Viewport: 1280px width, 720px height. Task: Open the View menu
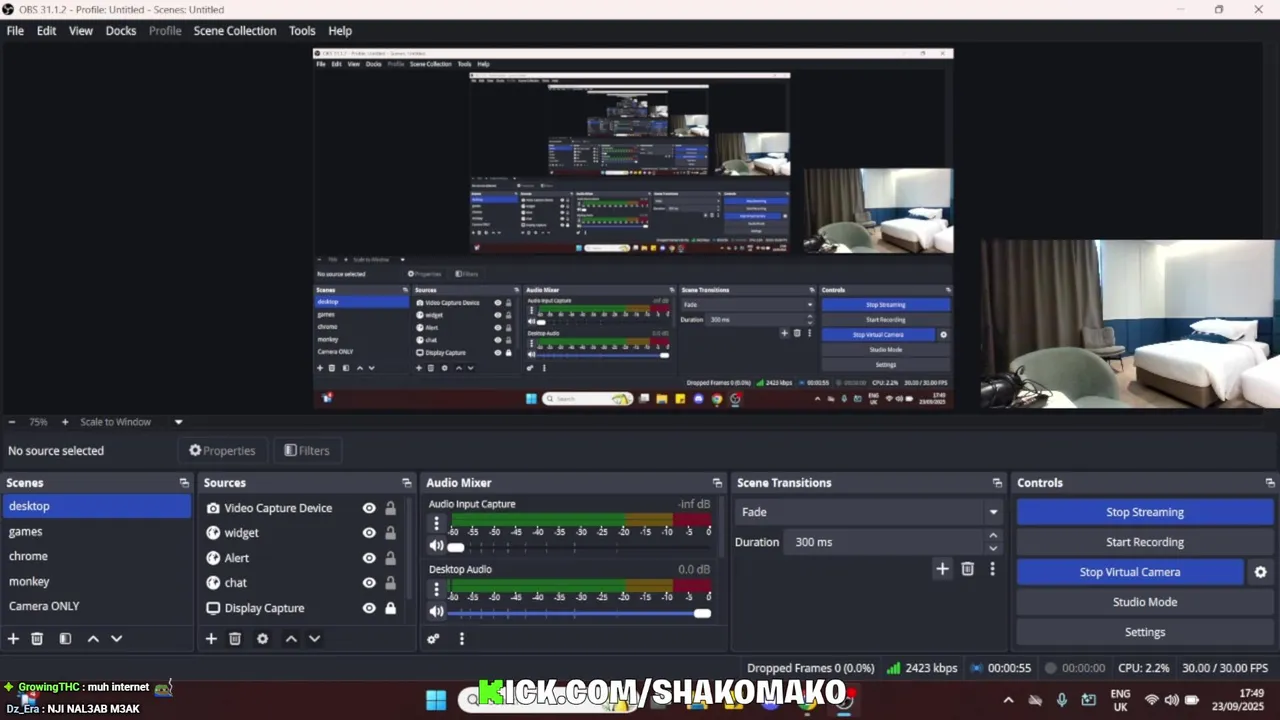[x=81, y=31]
